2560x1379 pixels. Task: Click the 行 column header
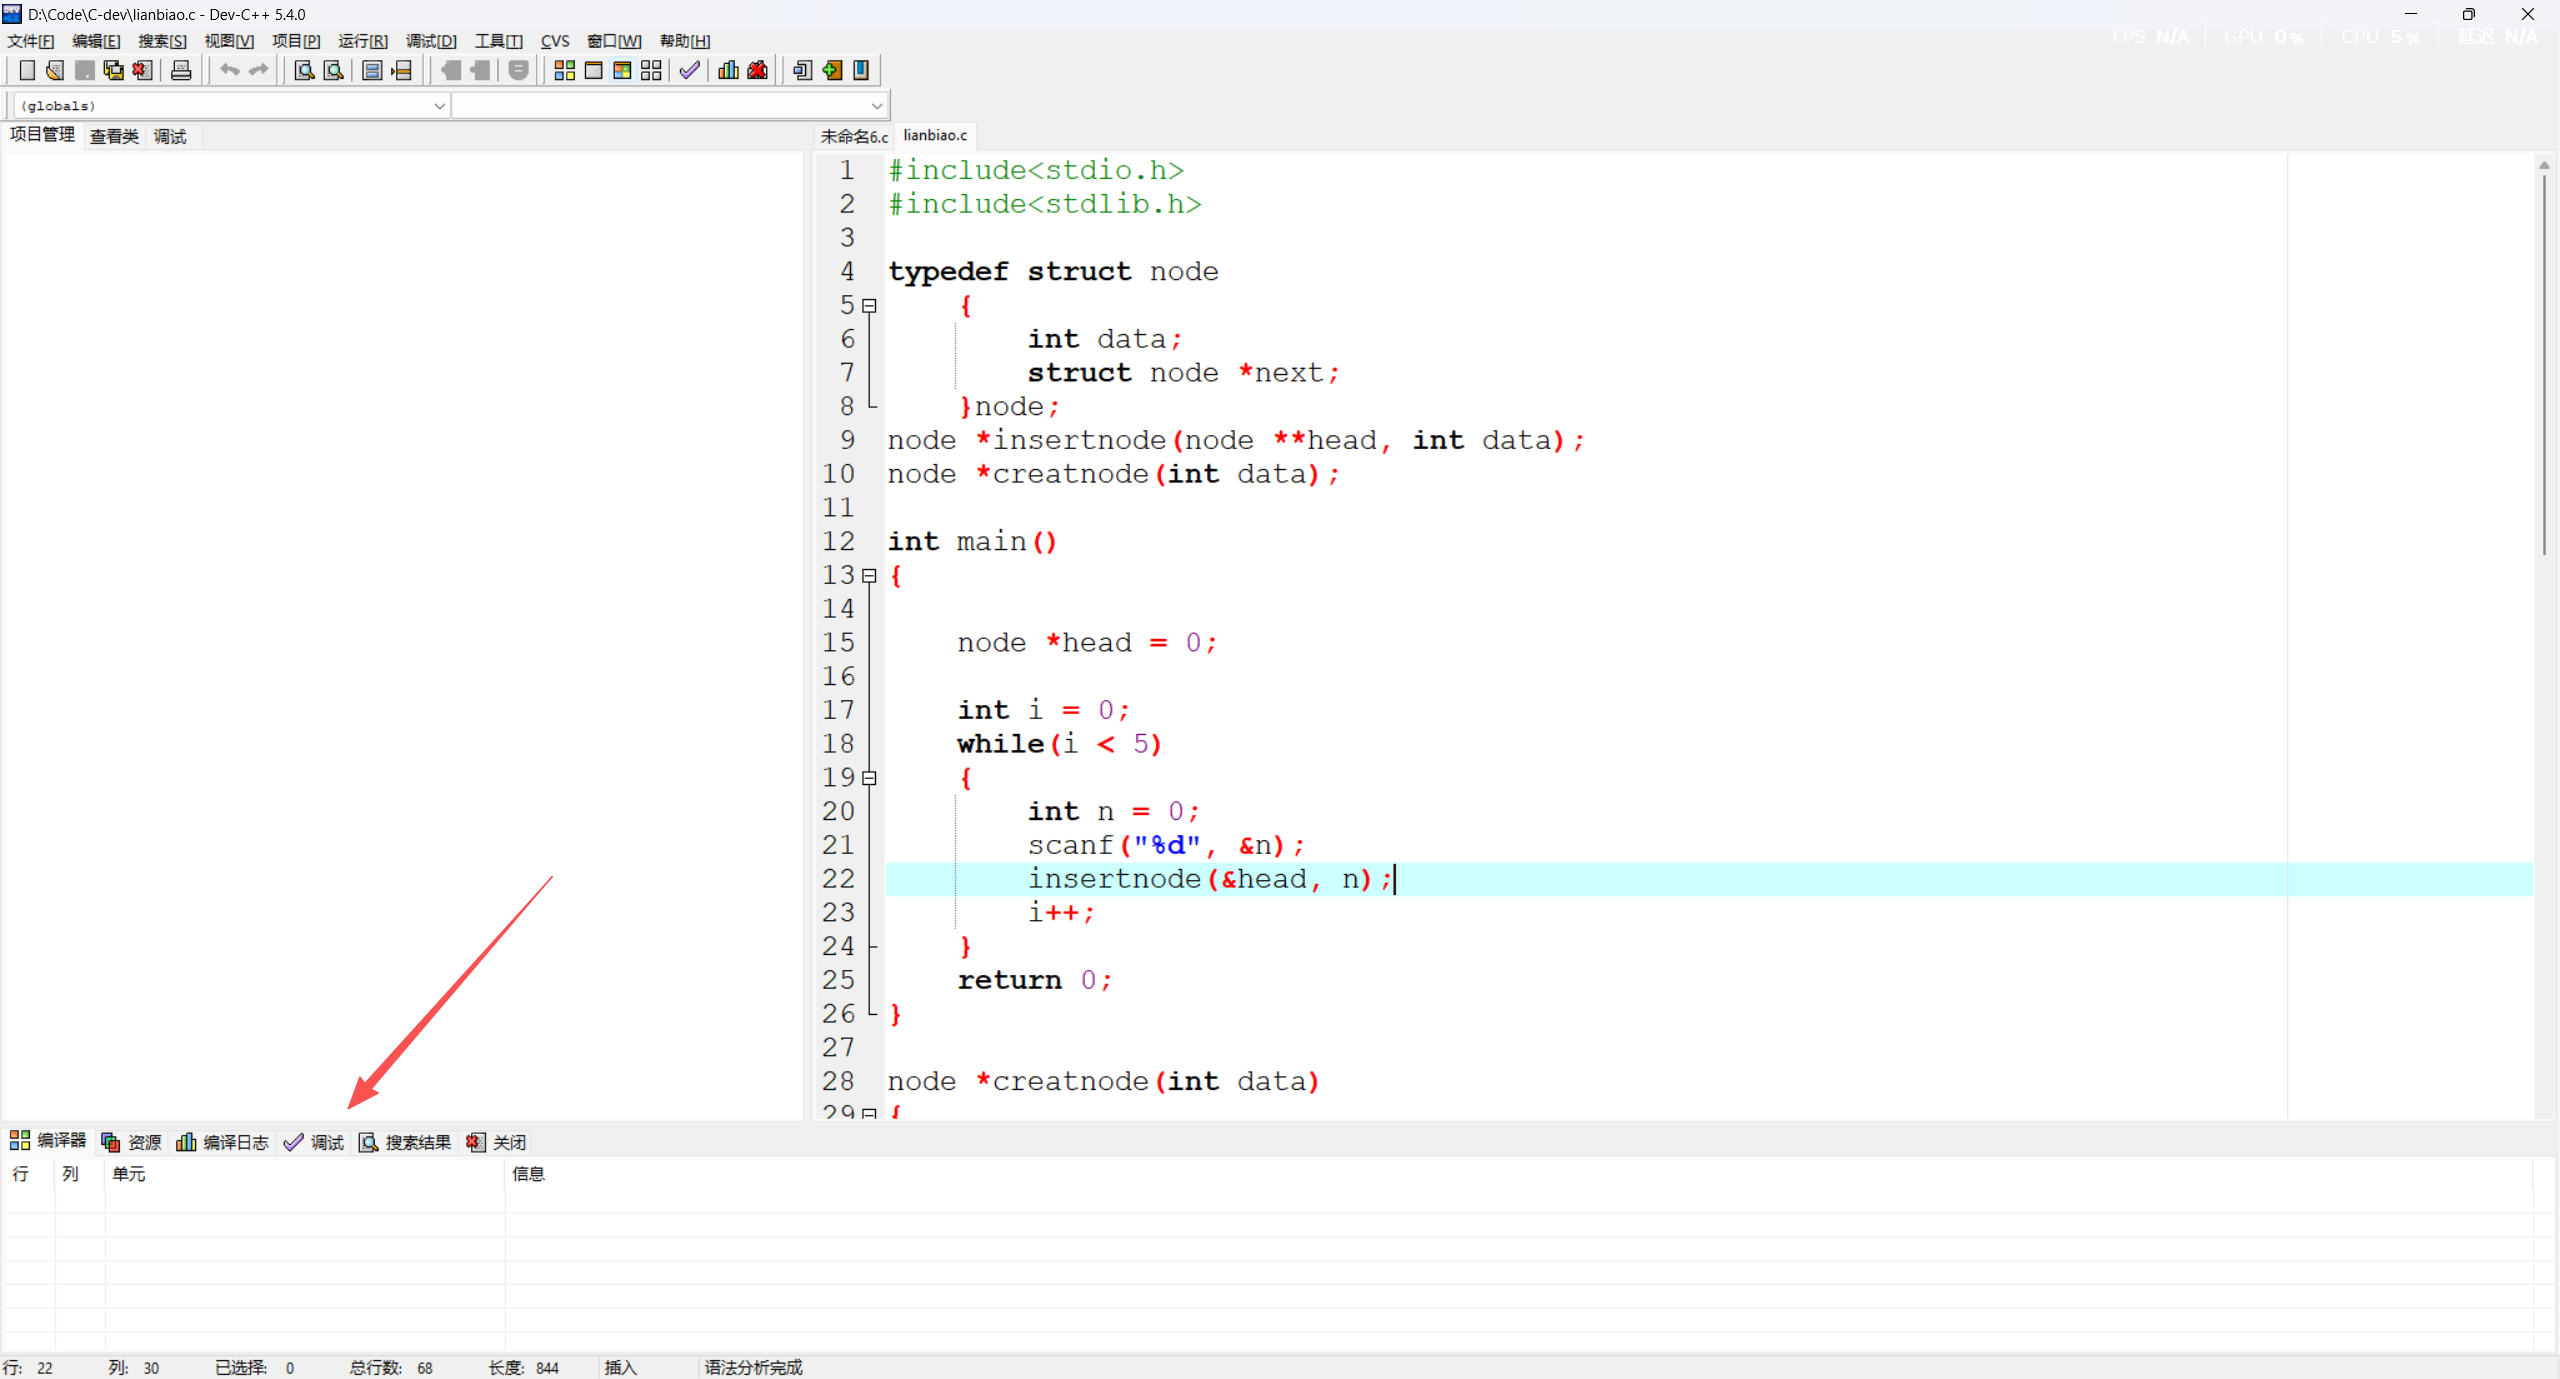29,1174
